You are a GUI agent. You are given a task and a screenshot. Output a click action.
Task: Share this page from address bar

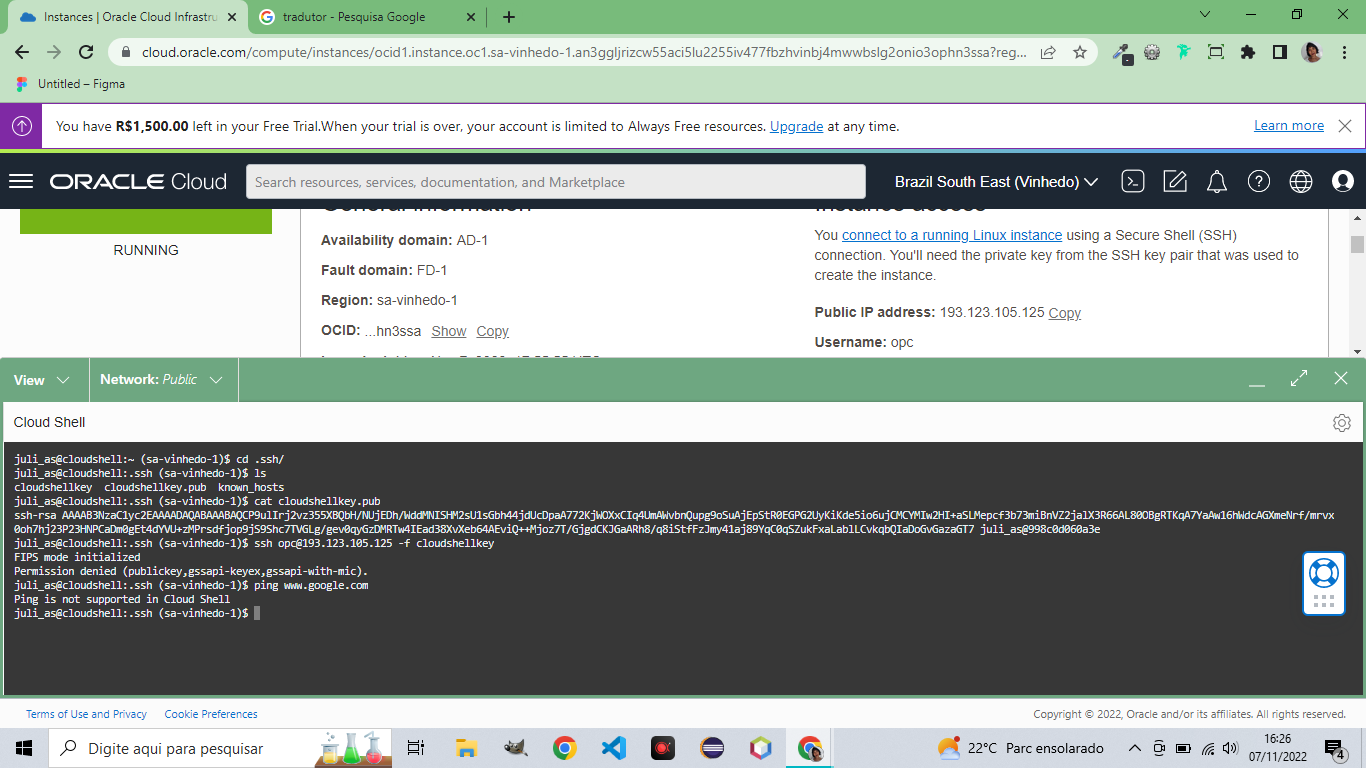(1048, 52)
